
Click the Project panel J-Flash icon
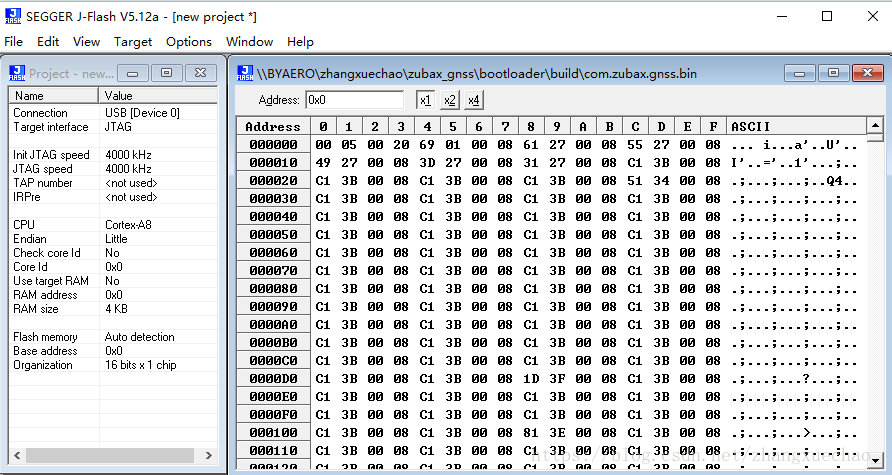point(16,73)
